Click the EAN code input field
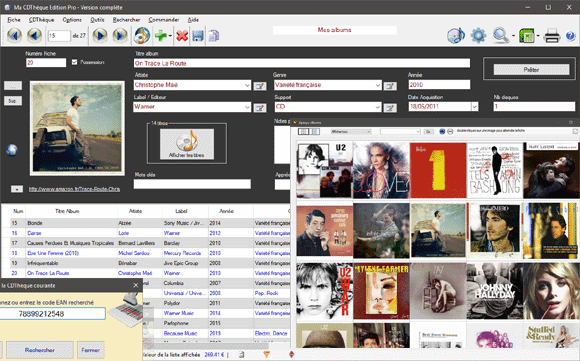This screenshot has width=580, height=361. coord(52,314)
